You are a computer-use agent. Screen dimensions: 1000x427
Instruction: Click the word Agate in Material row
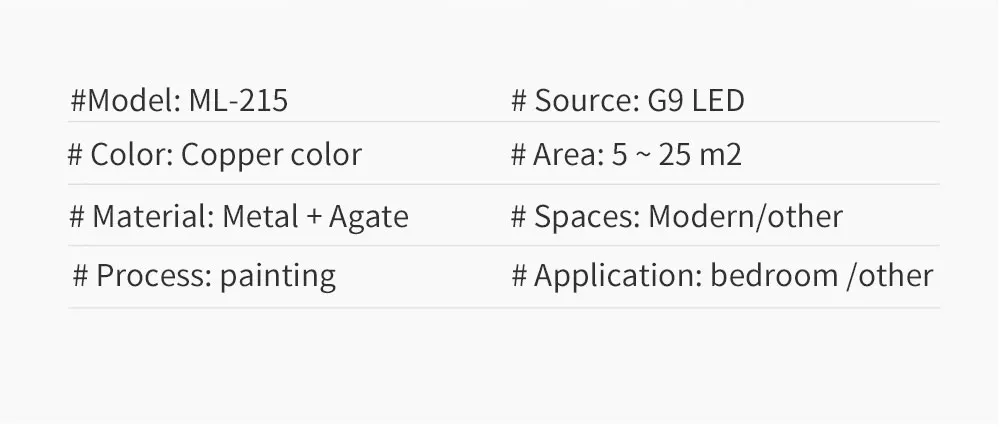click(x=369, y=218)
